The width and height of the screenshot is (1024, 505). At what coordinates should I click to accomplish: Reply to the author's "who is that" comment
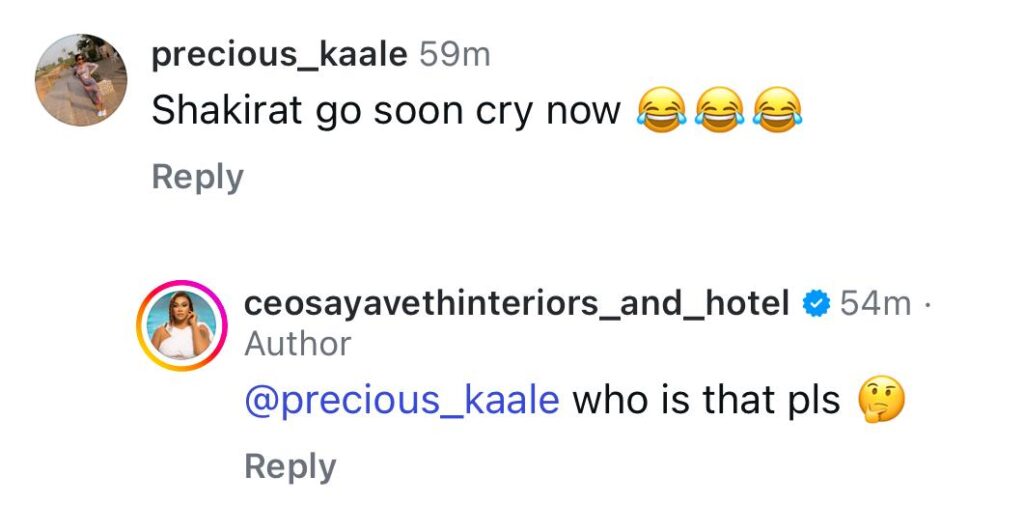point(290,466)
